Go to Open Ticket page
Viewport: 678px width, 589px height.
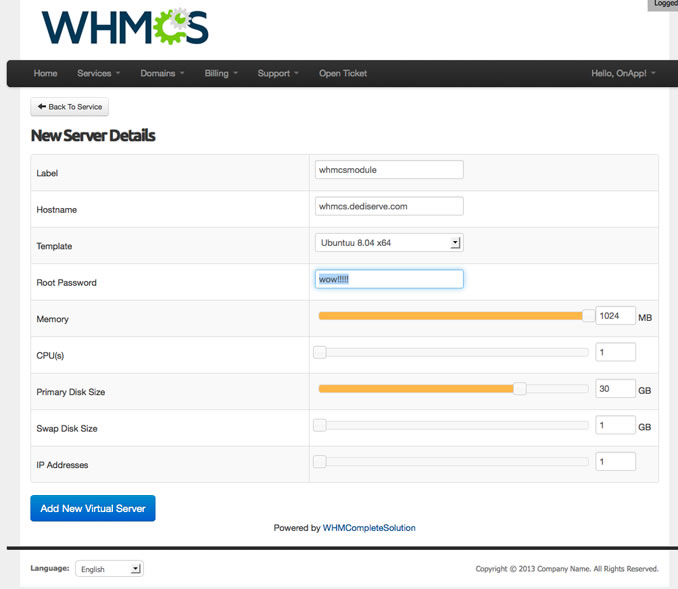pyautogui.click(x=343, y=73)
